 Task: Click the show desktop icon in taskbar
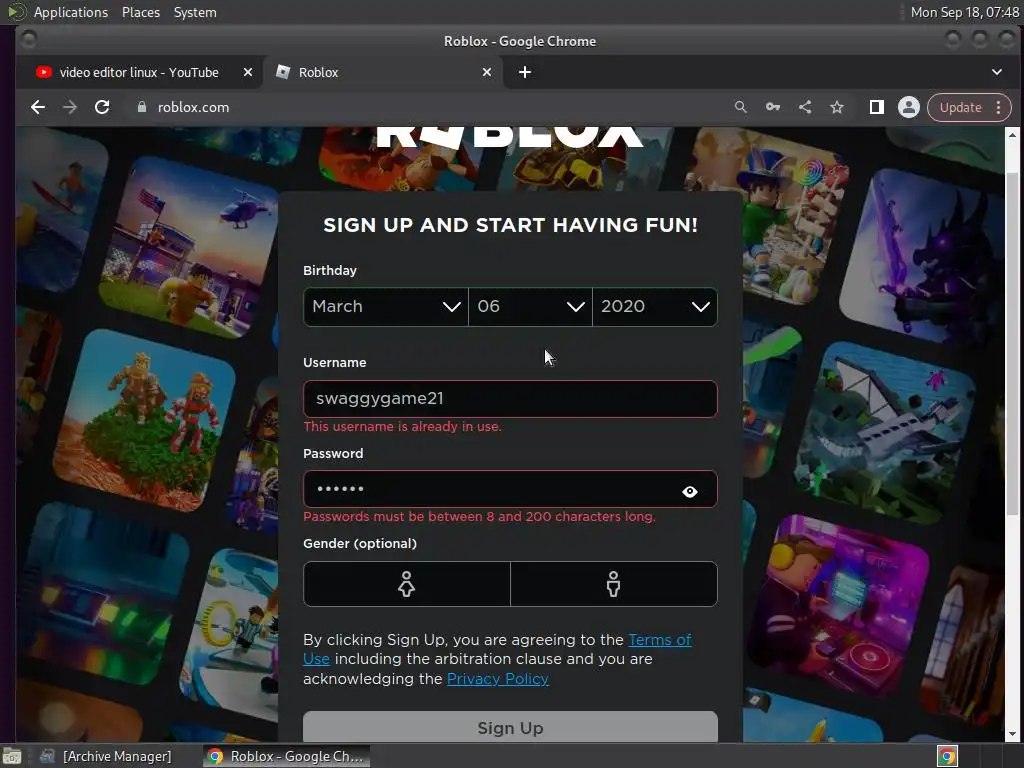[12, 756]
